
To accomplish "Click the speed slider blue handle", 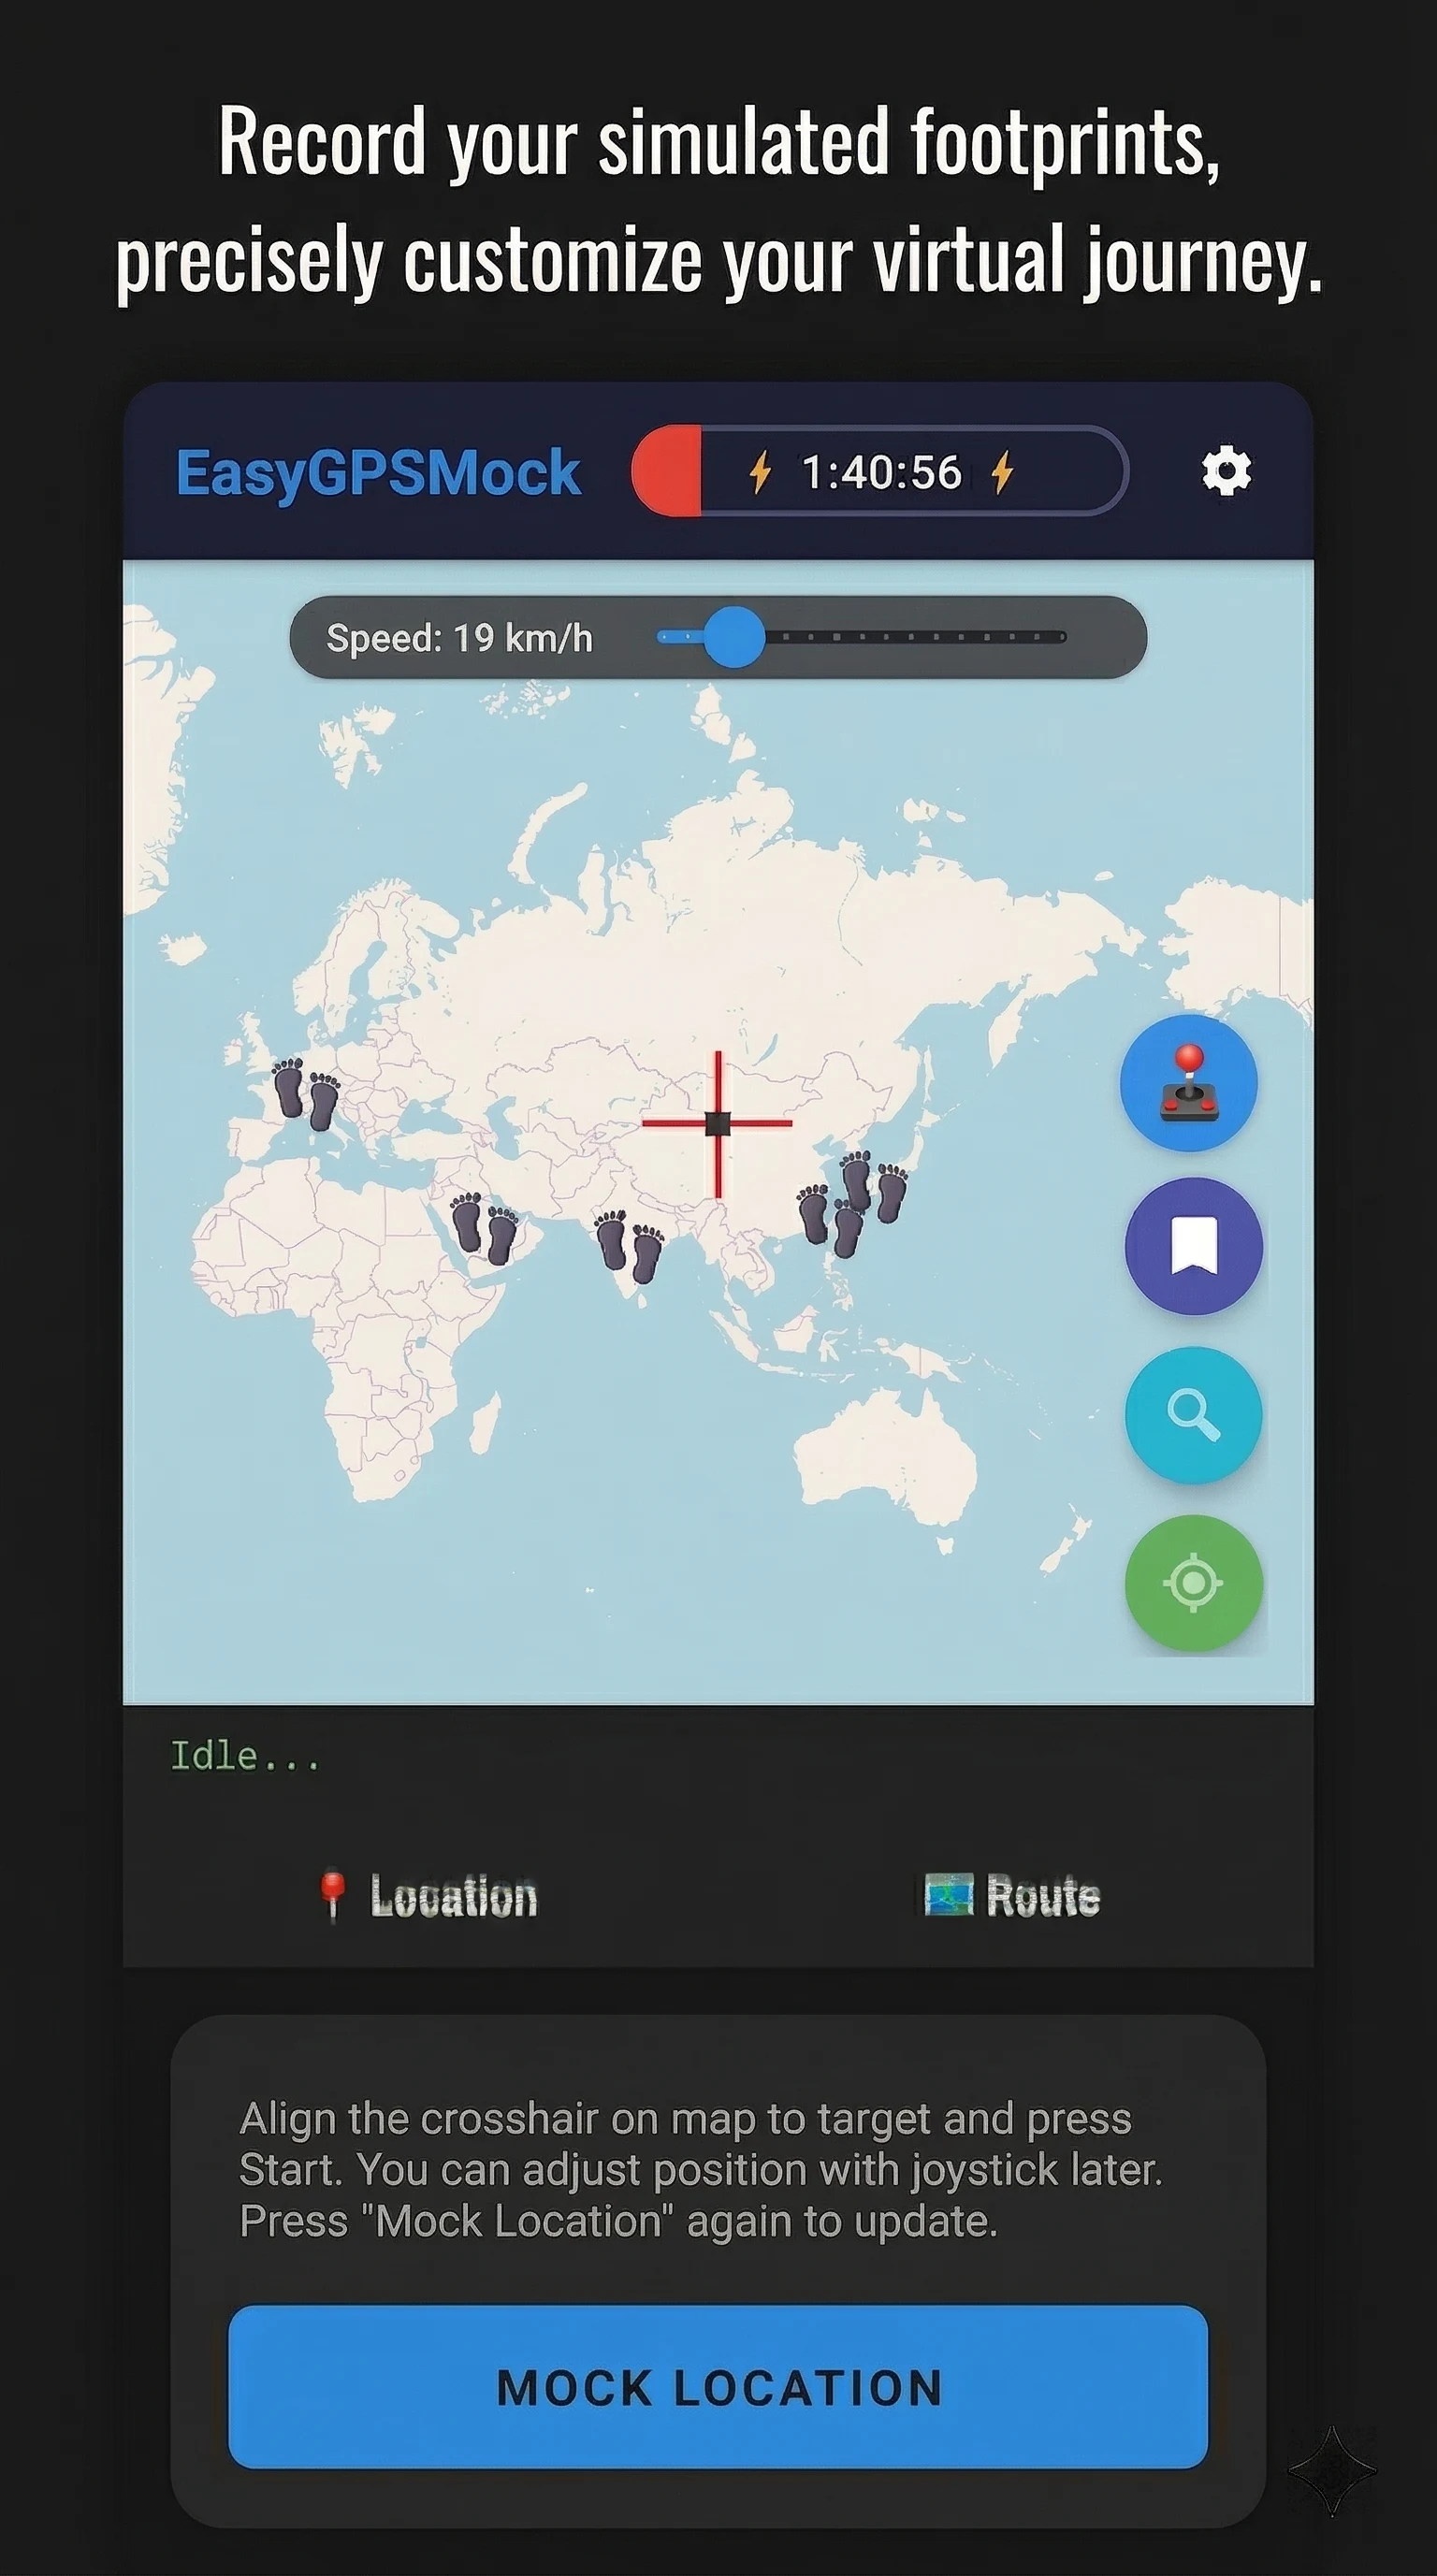I will coord(734,636).
